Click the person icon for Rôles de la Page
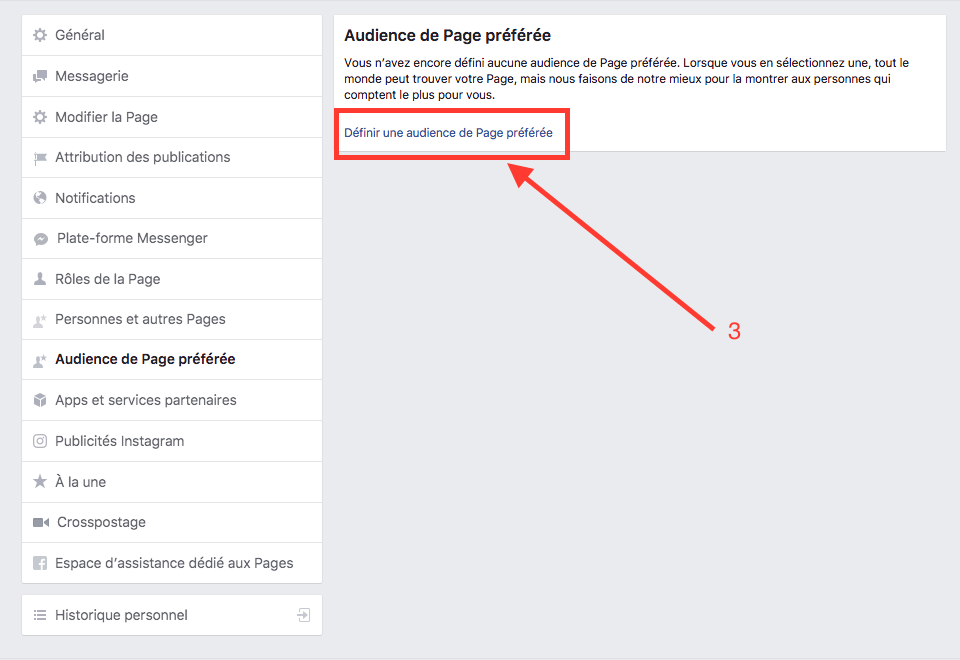 click(x=40, y=279)
